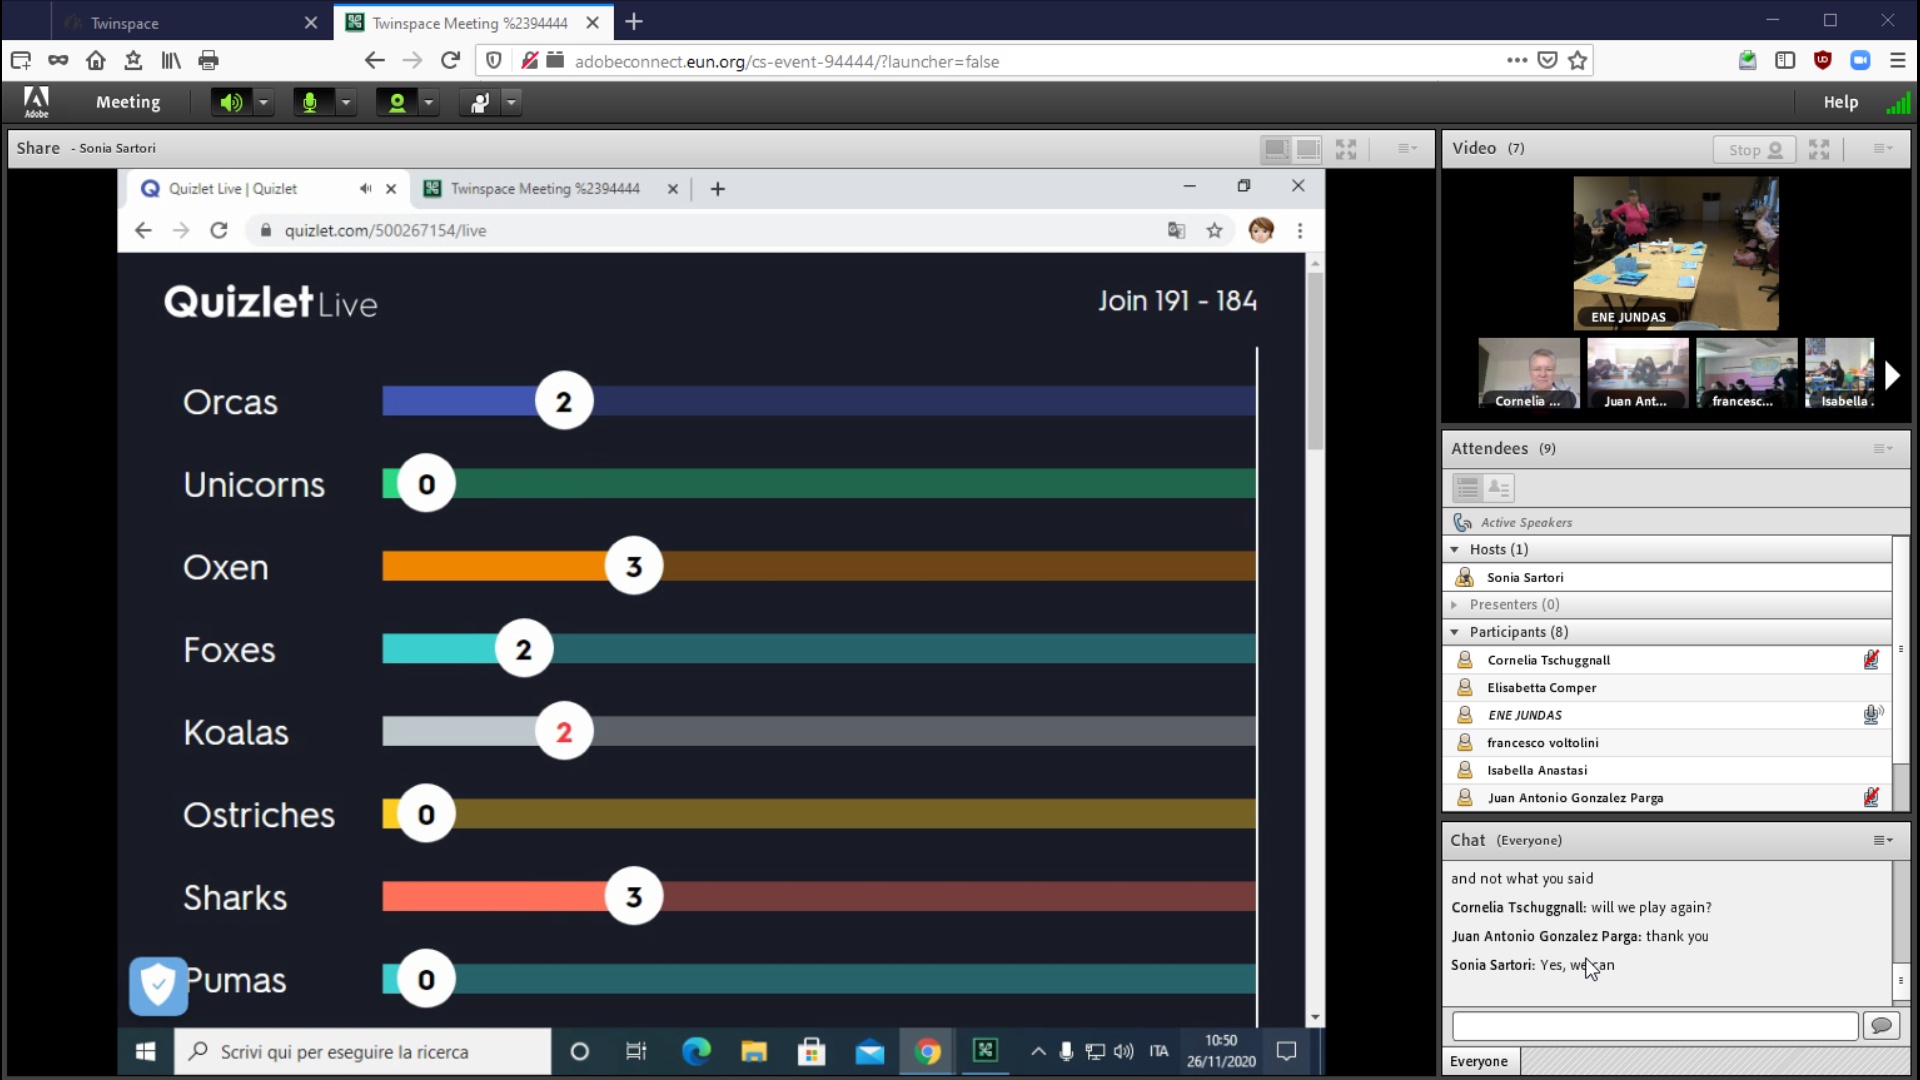Mute the Adobe Connect speaker icon
This screenshot has width=1920, height=1080.
coord(231,102)
